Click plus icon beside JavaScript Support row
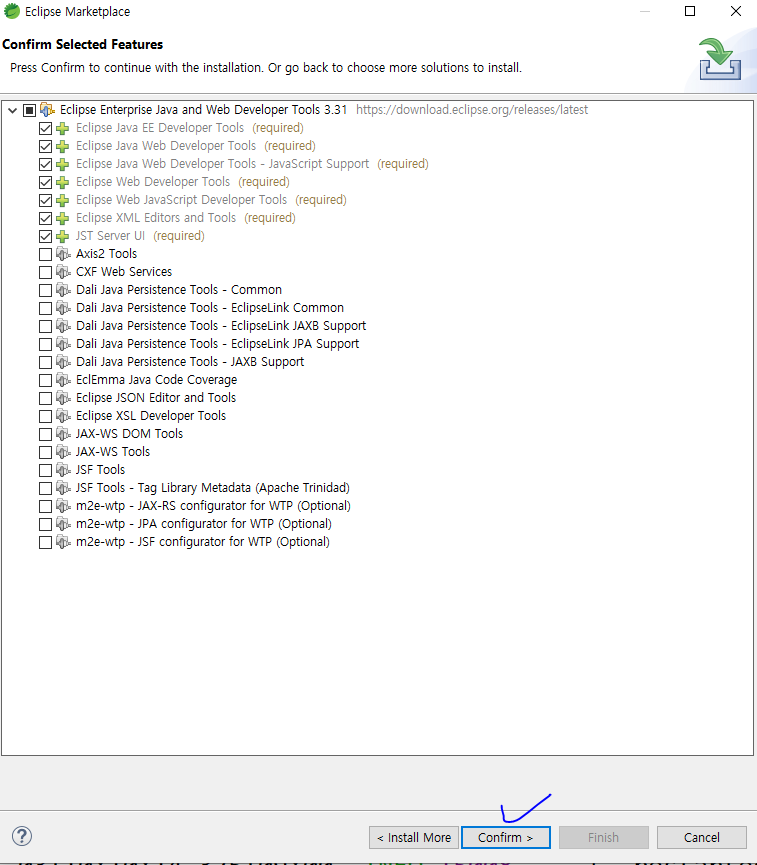Screen dimensions: 757x865 (x=63, y=164)
